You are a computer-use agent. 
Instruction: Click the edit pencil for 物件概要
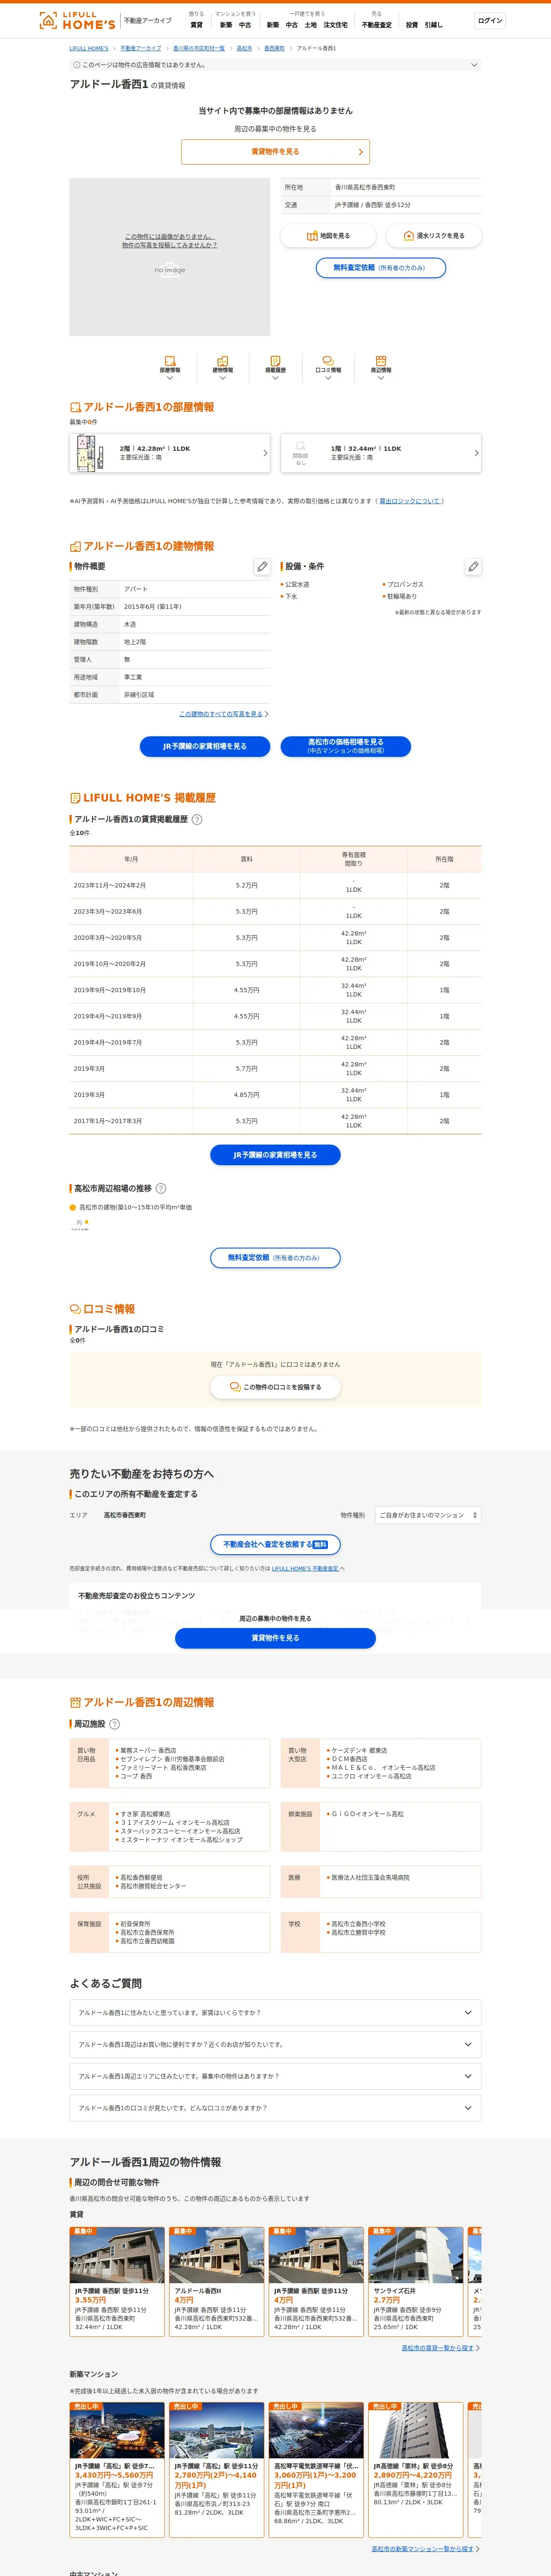point(262,567)
